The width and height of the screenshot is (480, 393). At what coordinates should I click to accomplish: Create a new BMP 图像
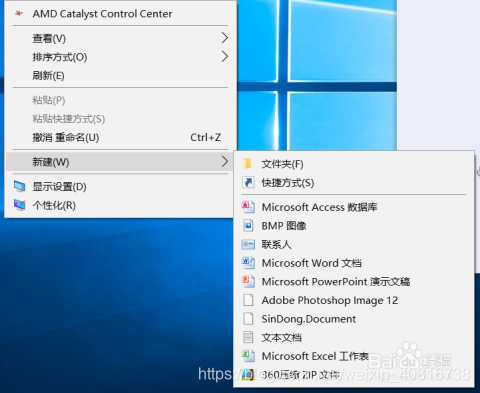pyautogui.click(x=354, y=226)
